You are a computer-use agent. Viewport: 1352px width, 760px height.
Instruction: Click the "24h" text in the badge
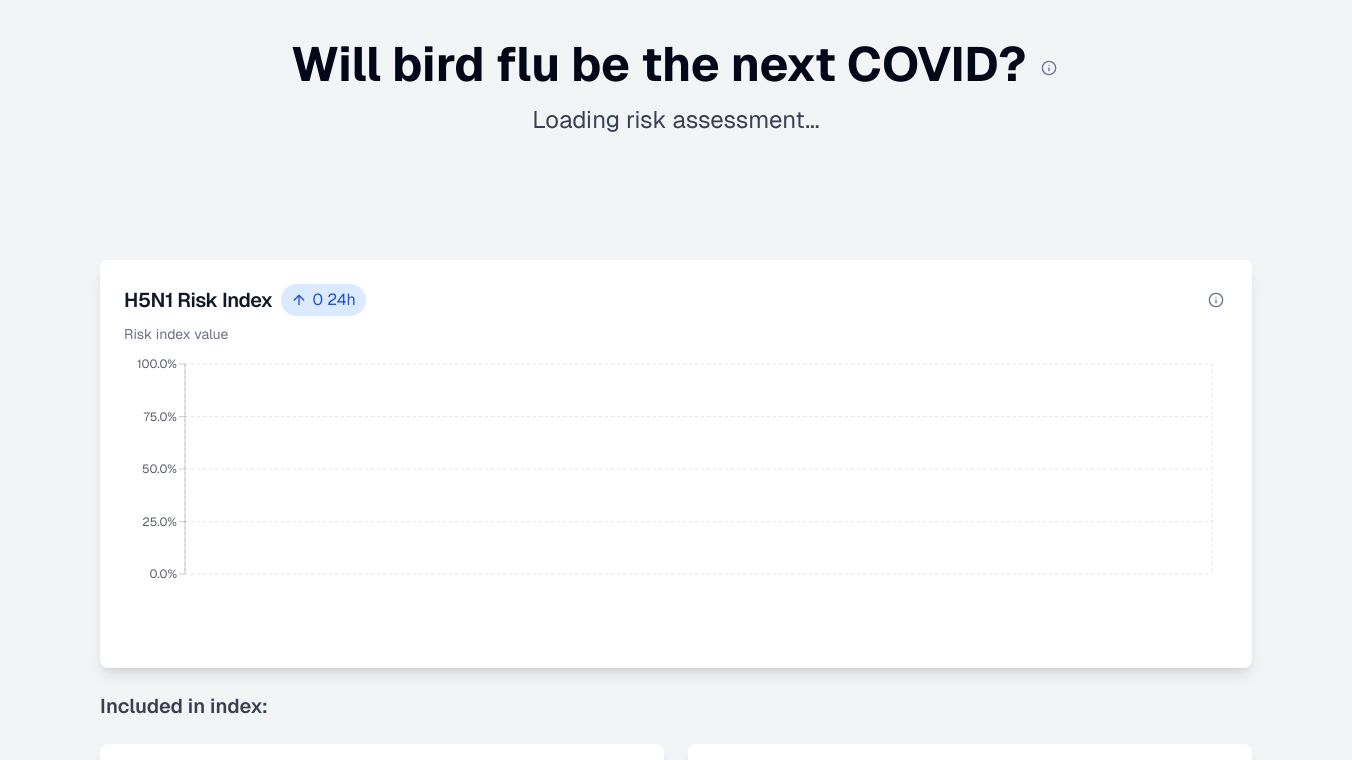pyautogui.click(x=341, y=300)
